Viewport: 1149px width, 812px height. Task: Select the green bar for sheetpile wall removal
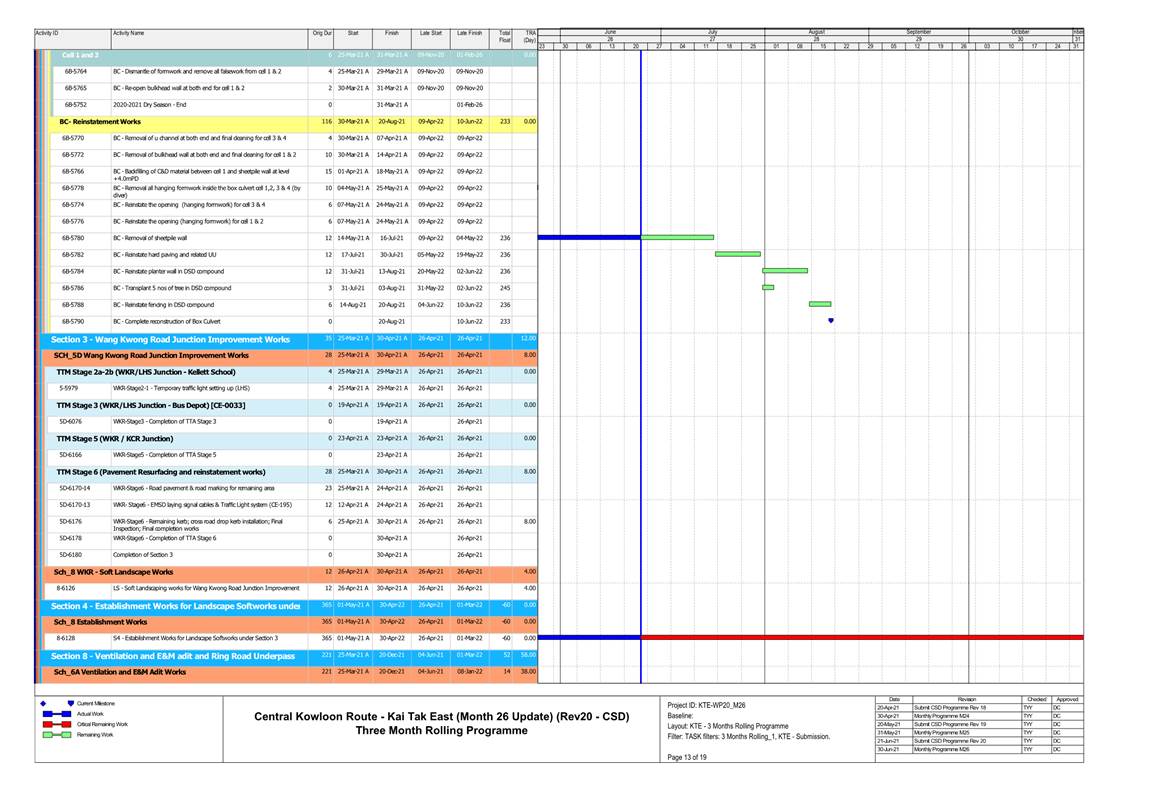(x=677, y=238)
